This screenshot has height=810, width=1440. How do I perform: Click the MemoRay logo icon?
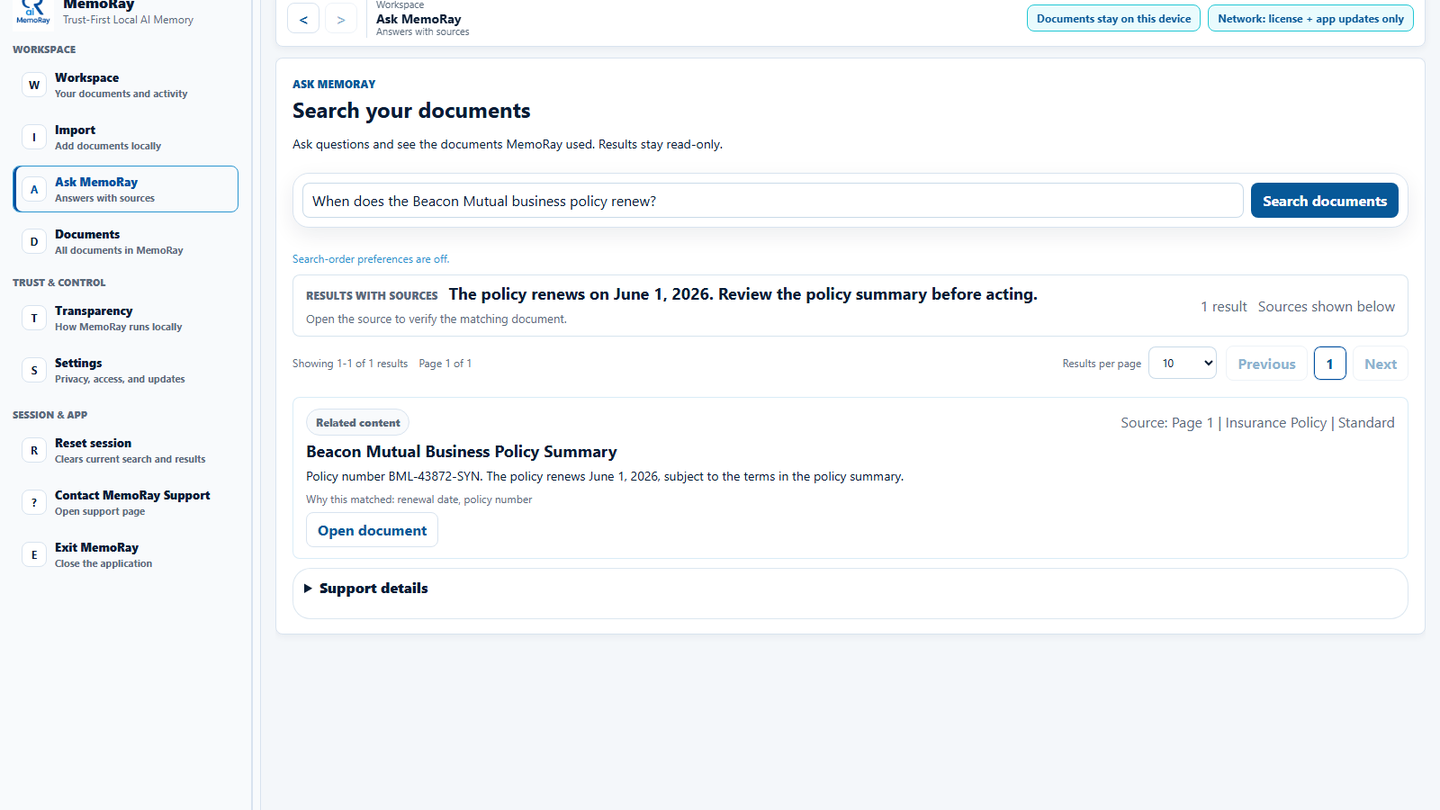coord(33,13)
